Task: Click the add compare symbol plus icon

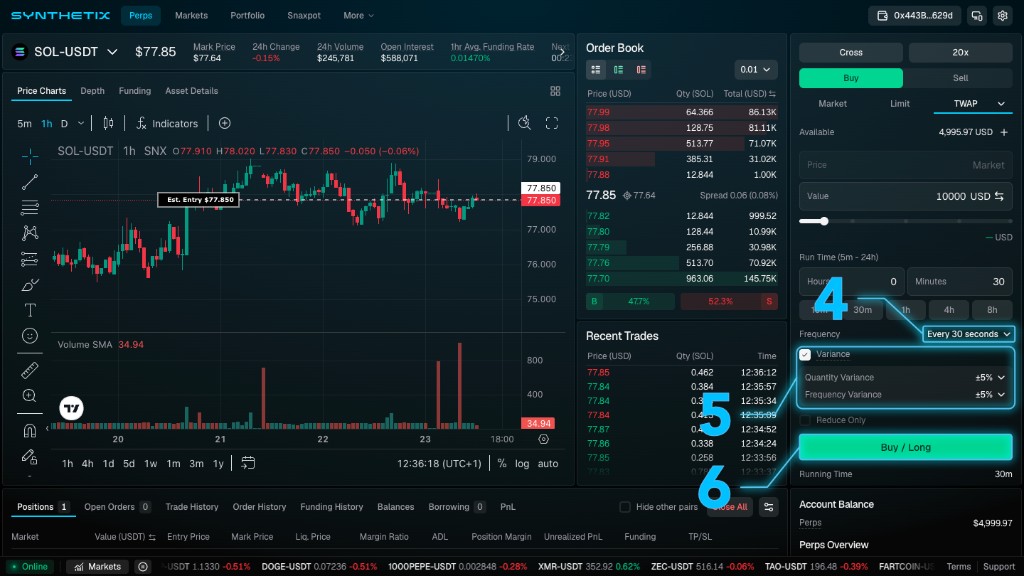Action: click(x=225, y=123)
